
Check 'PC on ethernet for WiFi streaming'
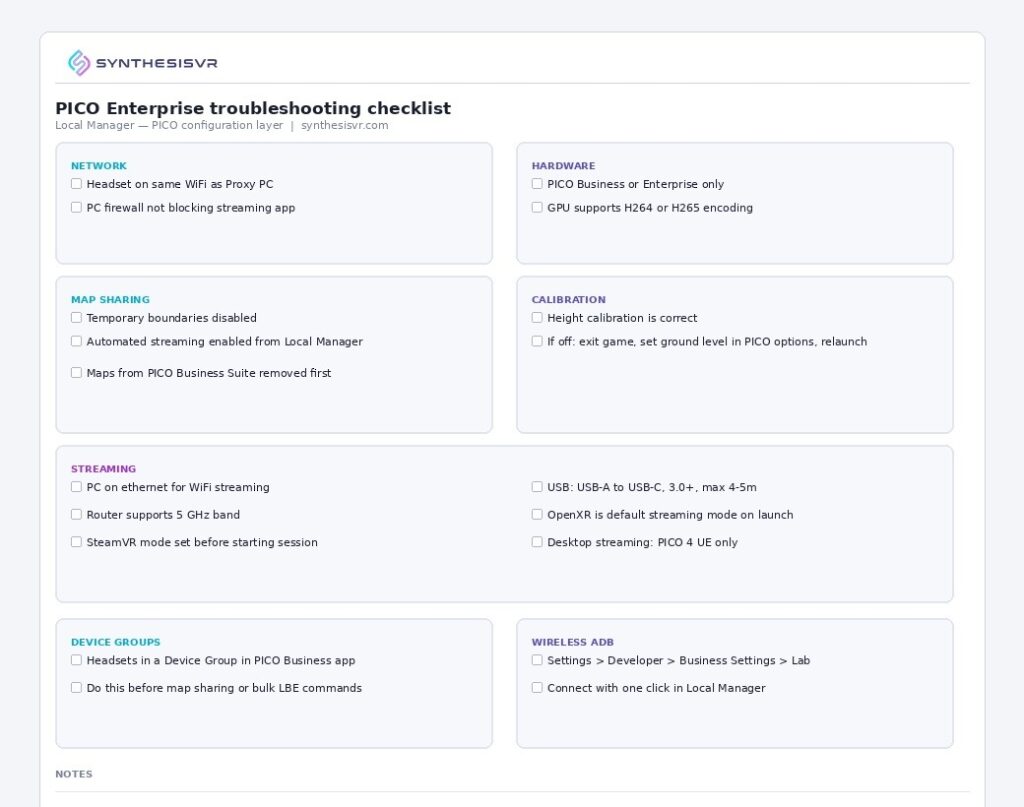pos(76,488)
